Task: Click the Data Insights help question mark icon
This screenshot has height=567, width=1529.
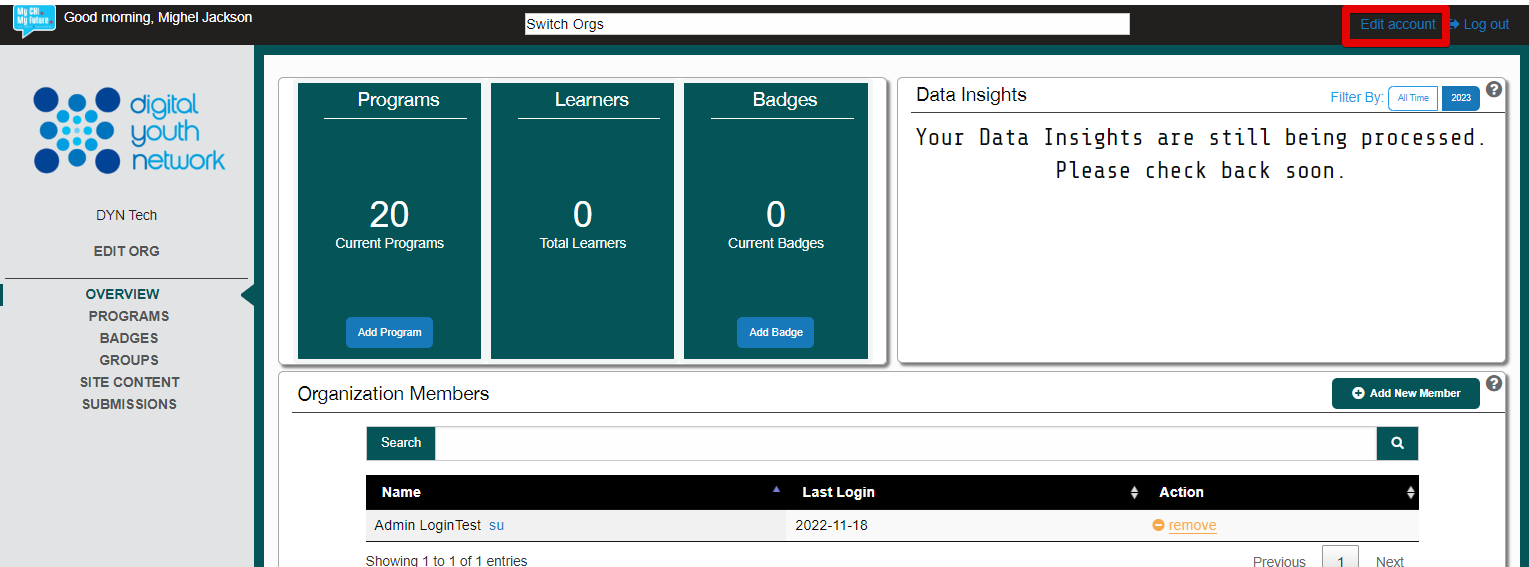Action: [x=1494, y=89]
